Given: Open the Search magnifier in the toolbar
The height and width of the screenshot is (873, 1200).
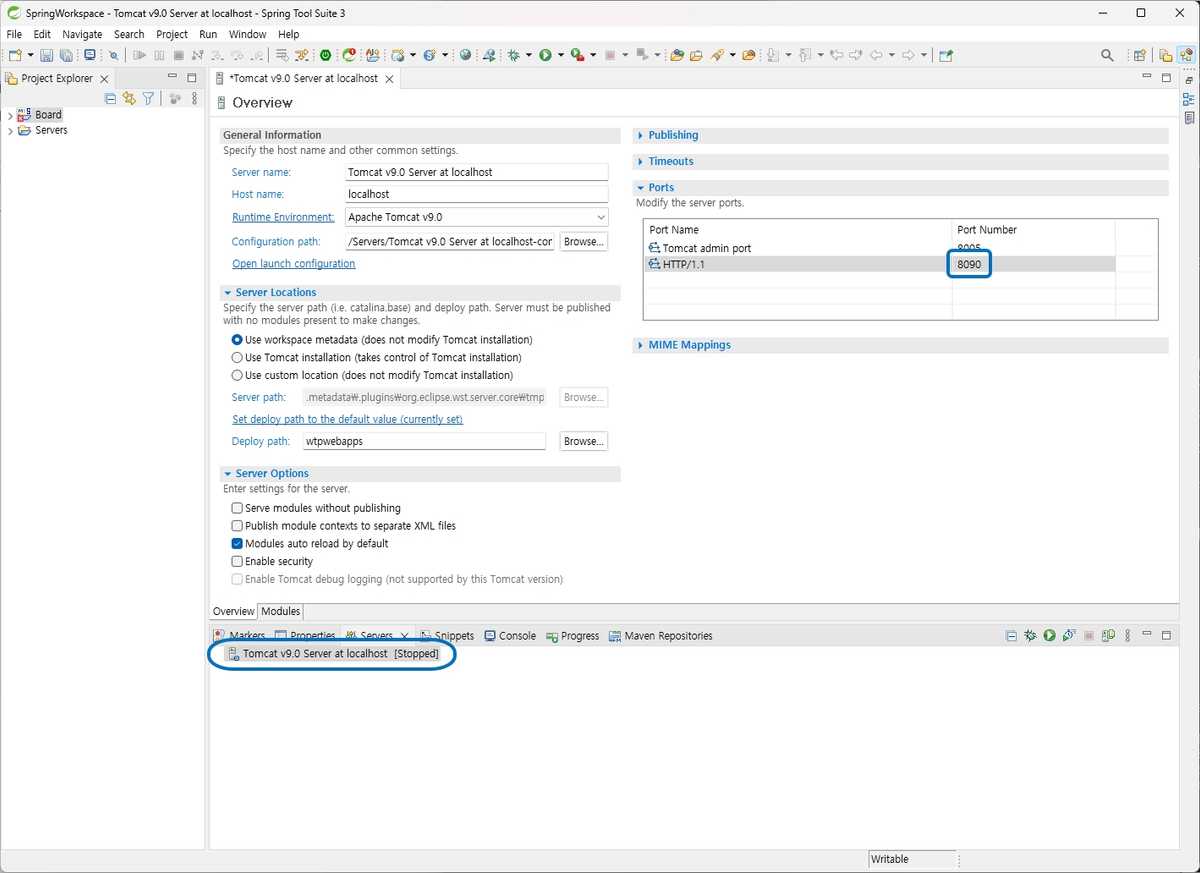Looking at the screenshot, I should [1107, 55].
